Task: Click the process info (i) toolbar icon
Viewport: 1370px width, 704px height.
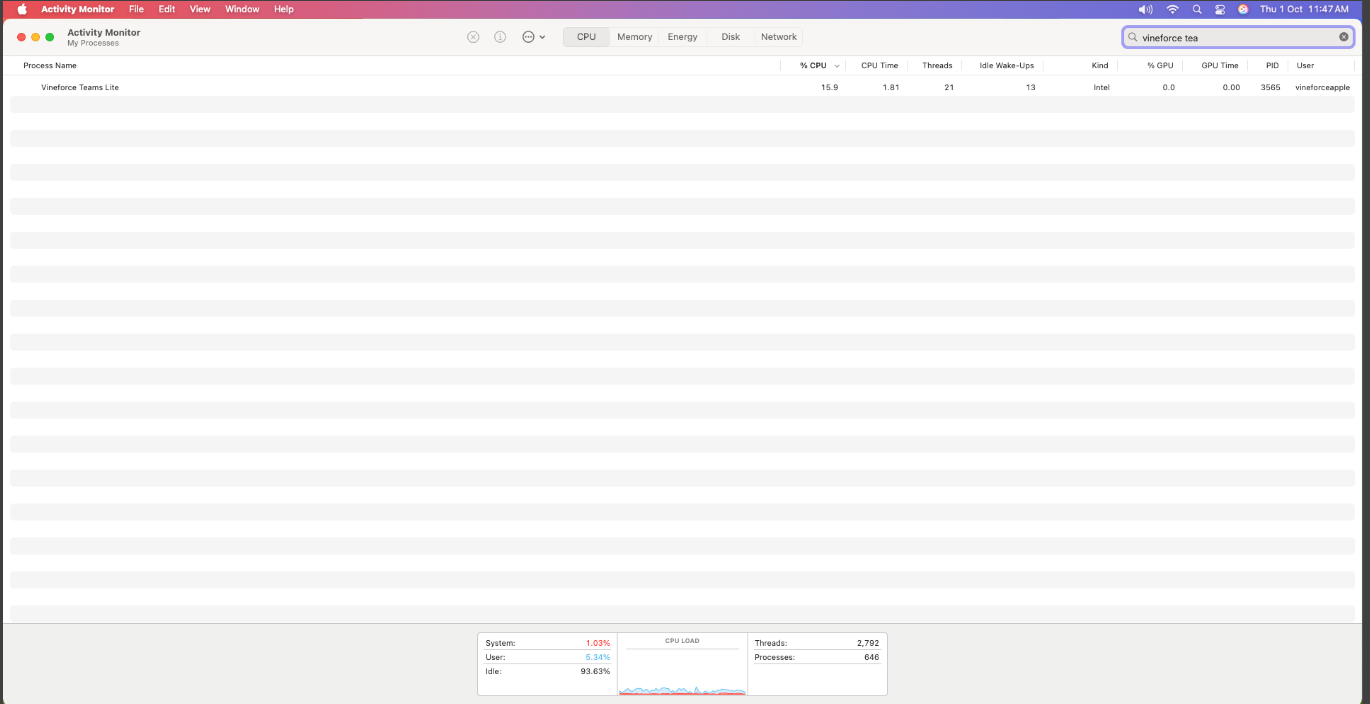Action: tap(500, 37)
